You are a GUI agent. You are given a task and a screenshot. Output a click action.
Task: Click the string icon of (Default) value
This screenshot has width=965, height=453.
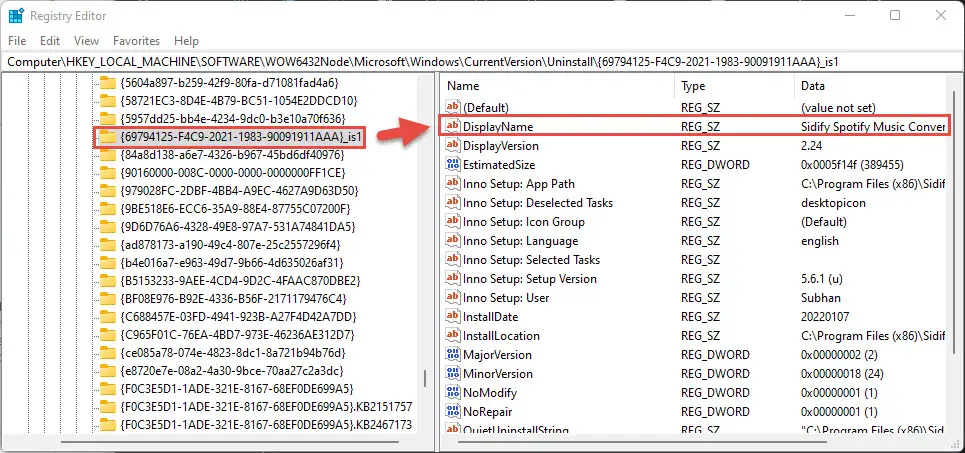pyautogui.click(x=453, y=107)
